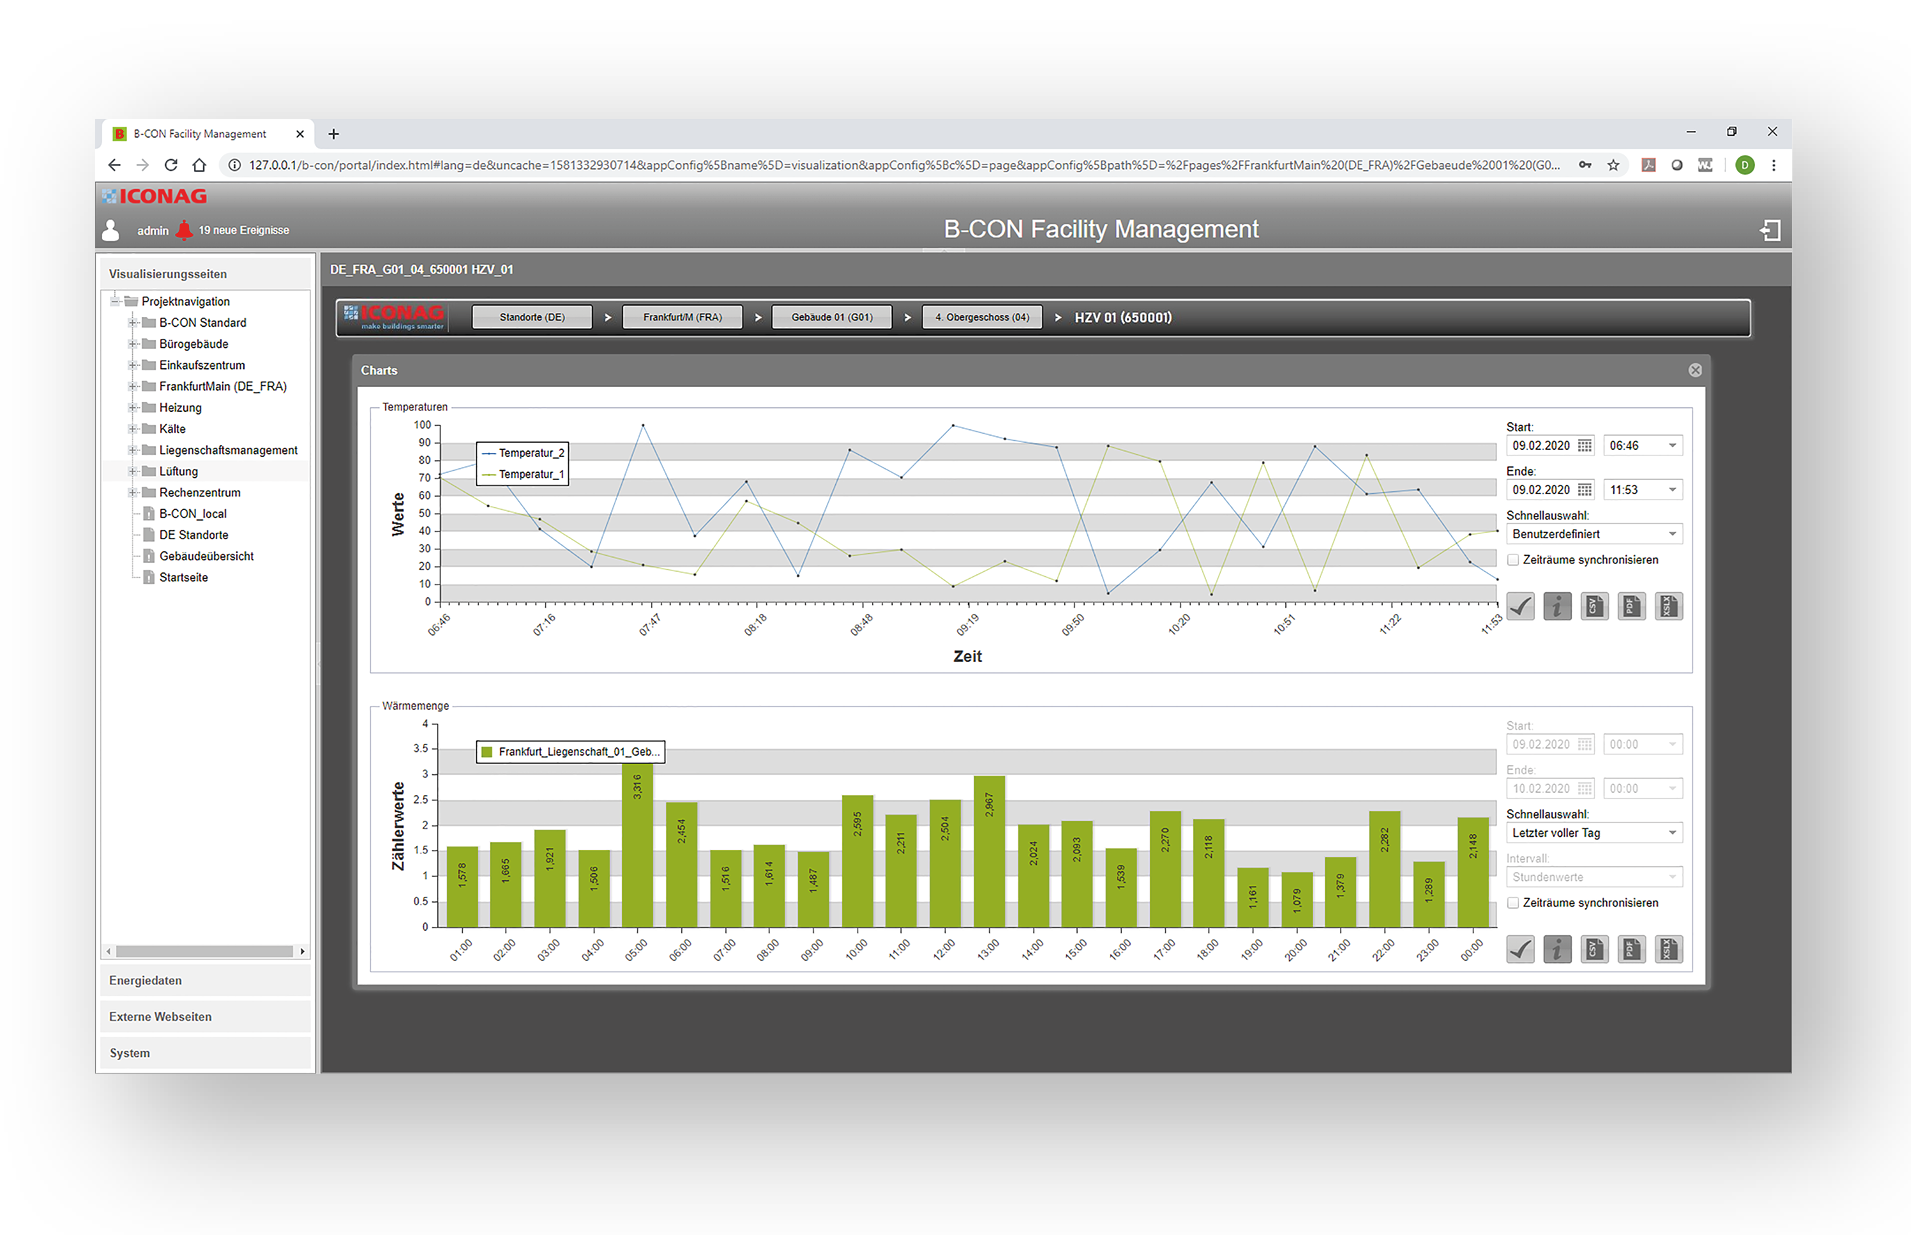
Task: Export Wärmemenge chart as XLSX
Action: pos(1668,949)
